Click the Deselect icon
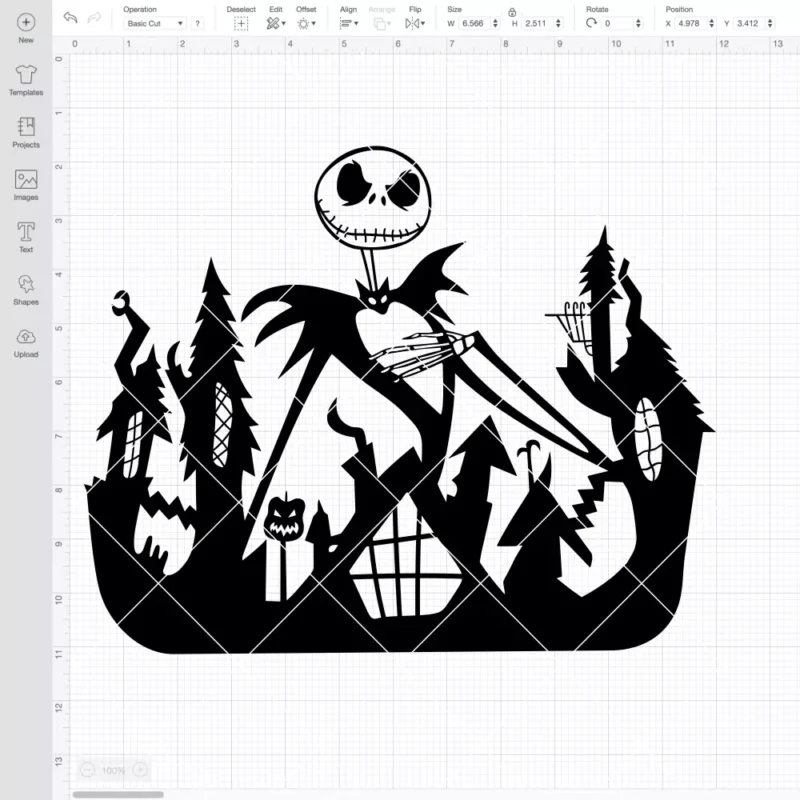 pos(241,23)
